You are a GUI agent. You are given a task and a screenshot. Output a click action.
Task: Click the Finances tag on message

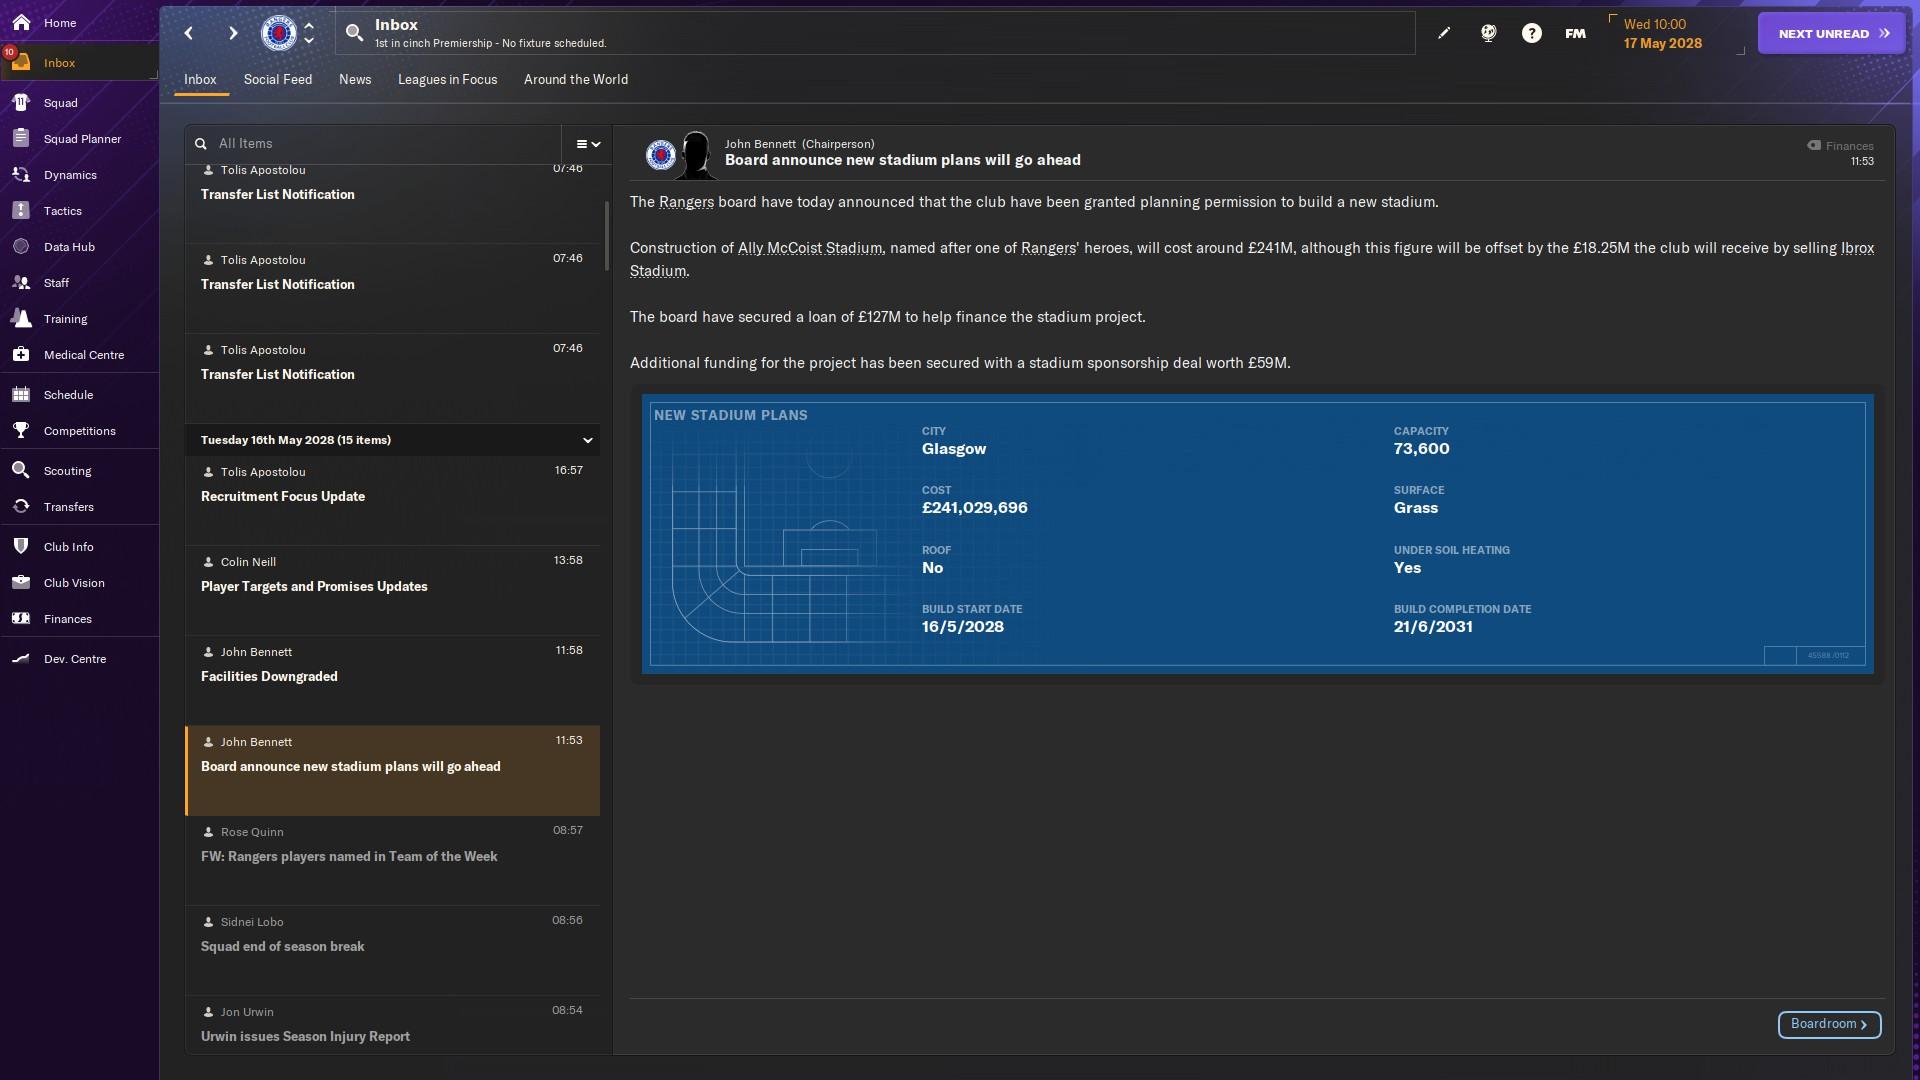1840,145
